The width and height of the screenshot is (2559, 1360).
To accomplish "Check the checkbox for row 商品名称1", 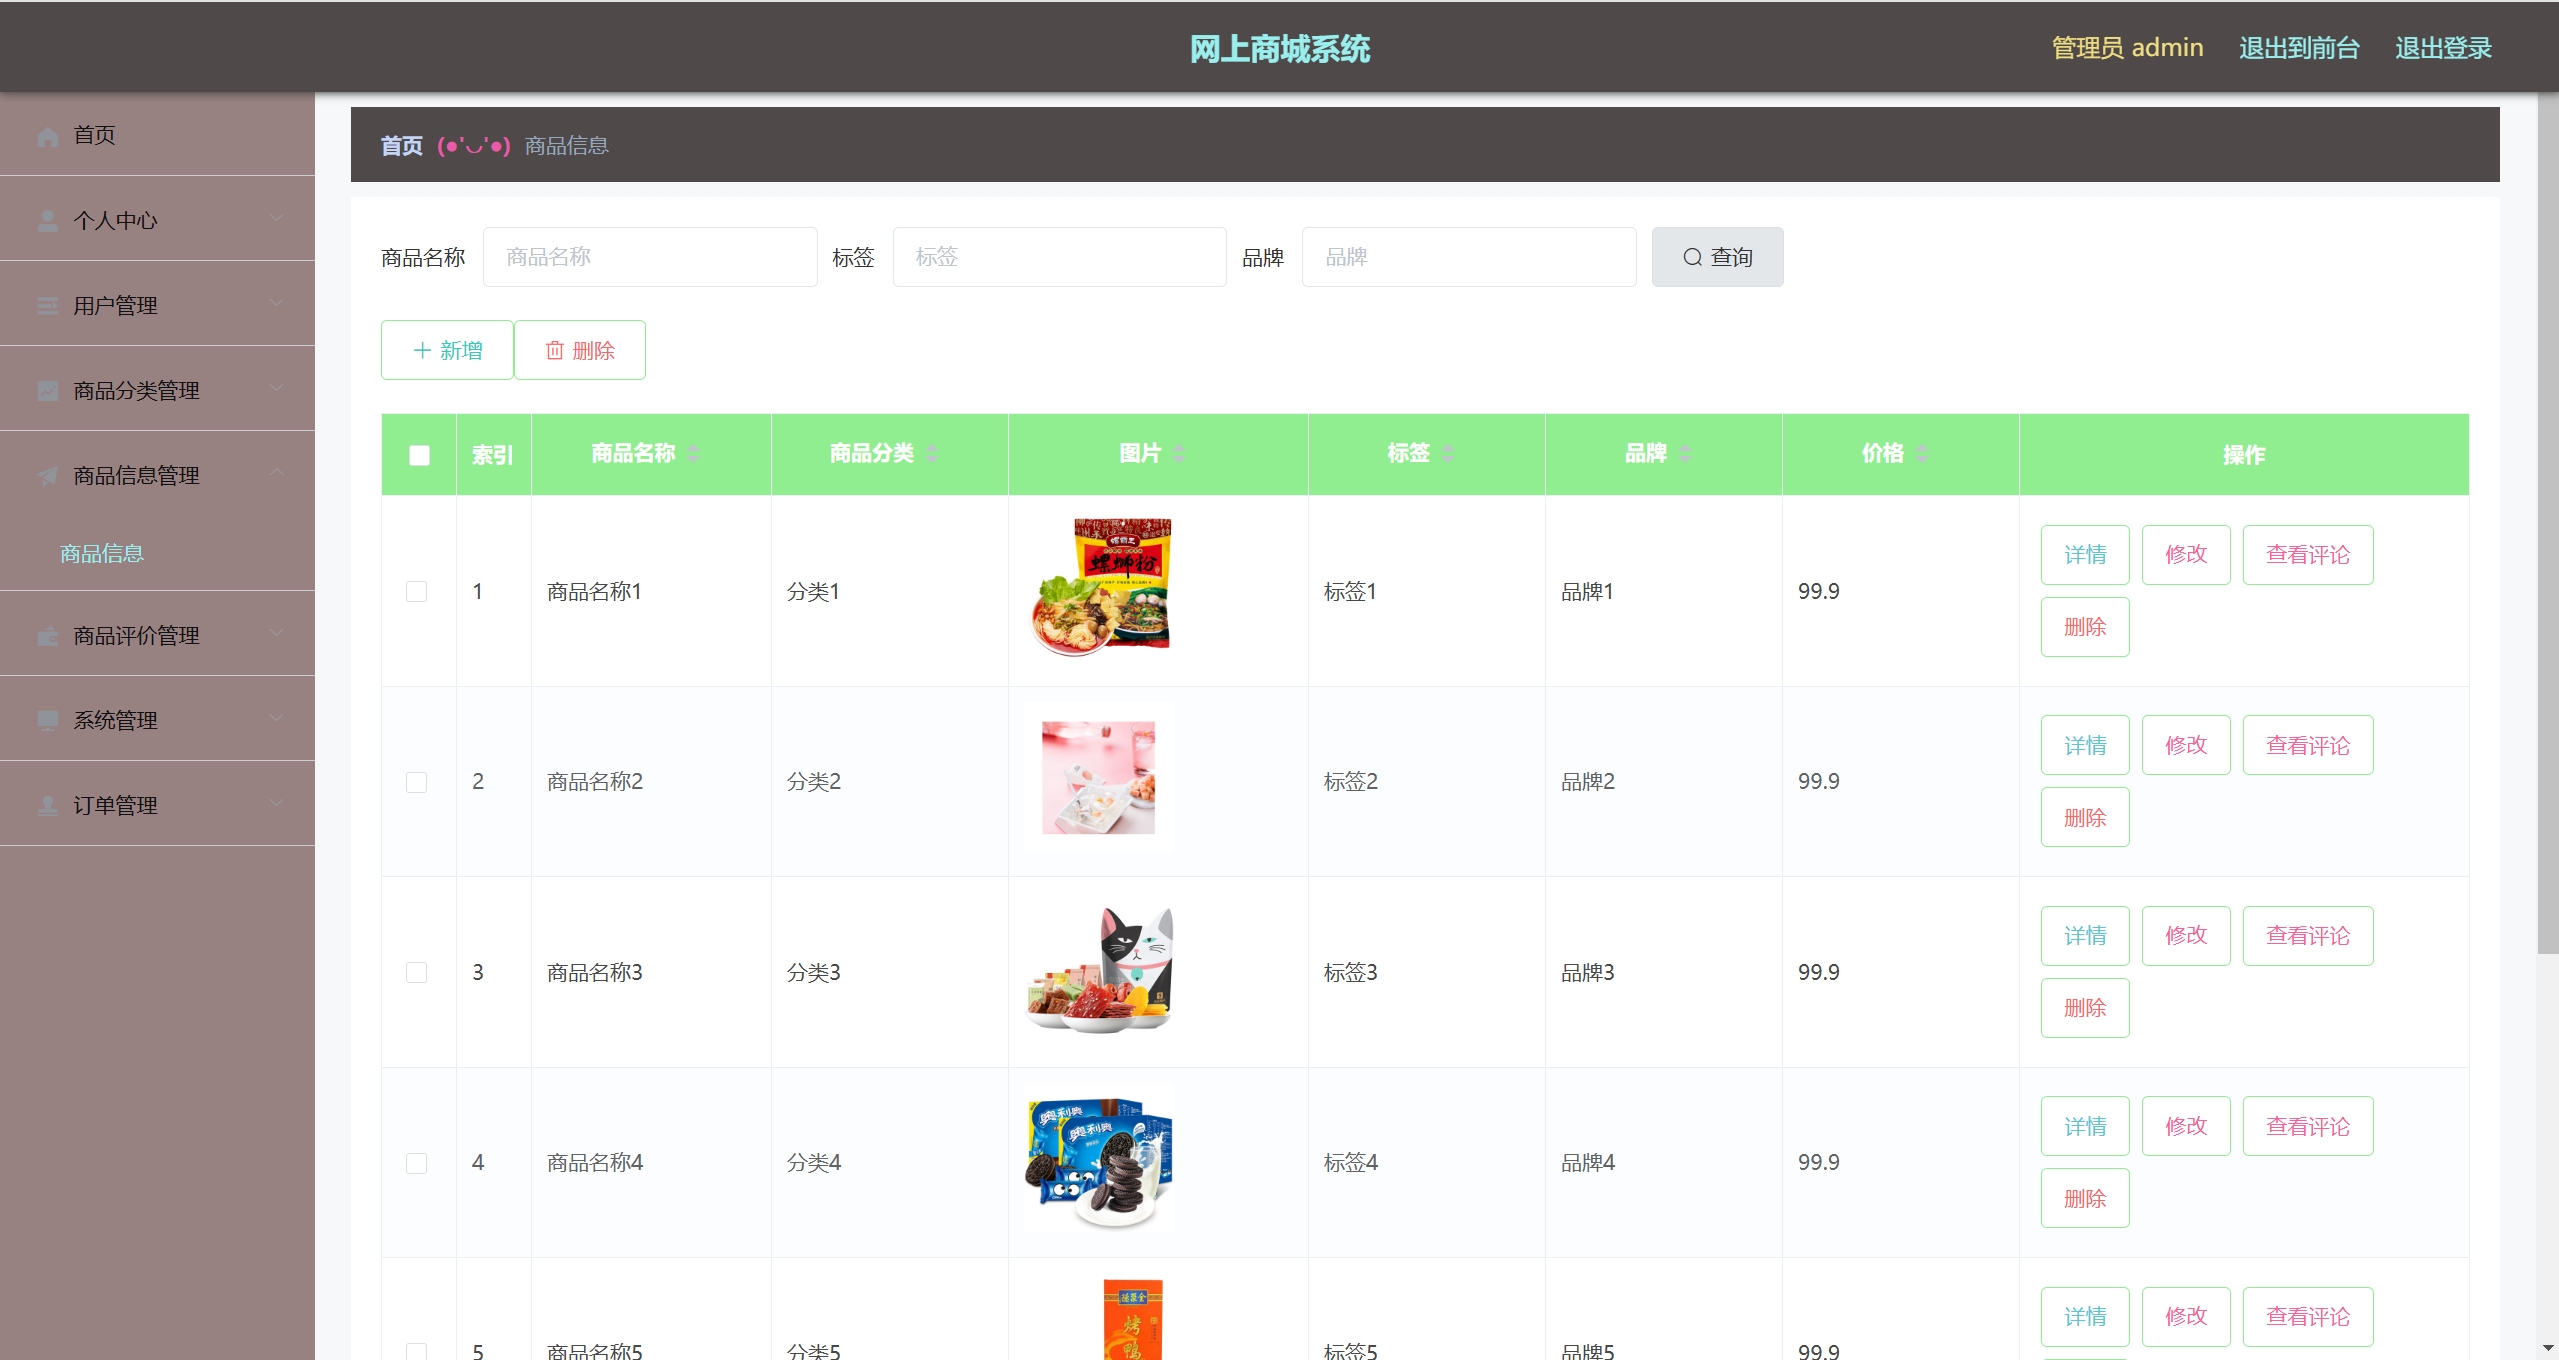I will (417, 592).
